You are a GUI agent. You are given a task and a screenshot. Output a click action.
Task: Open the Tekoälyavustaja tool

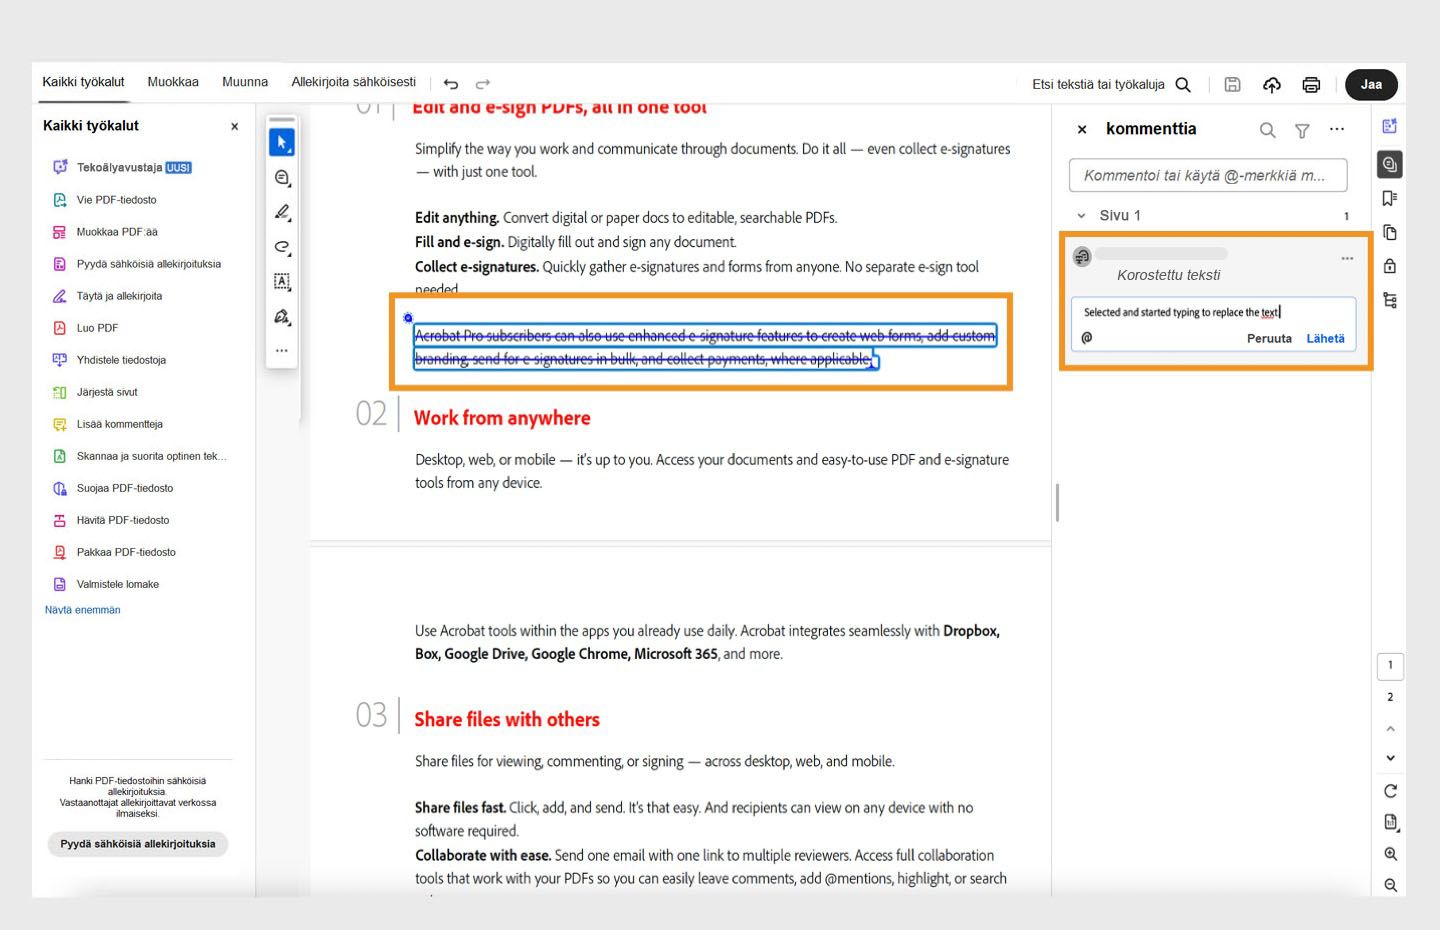121,167
